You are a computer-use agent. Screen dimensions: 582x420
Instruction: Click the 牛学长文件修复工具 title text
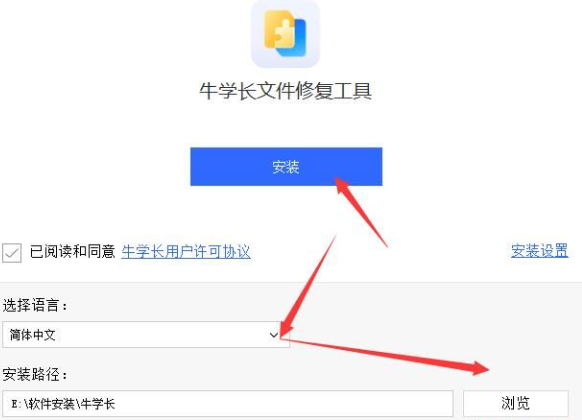[285, 91]
